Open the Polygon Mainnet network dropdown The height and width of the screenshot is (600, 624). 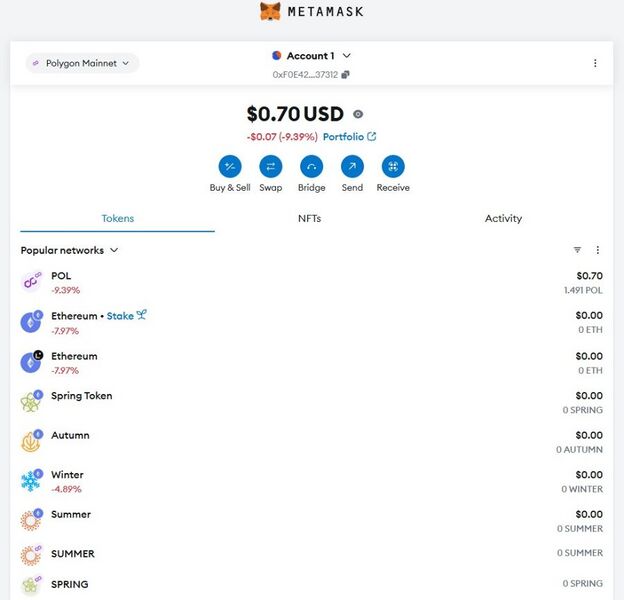[82, 63]
